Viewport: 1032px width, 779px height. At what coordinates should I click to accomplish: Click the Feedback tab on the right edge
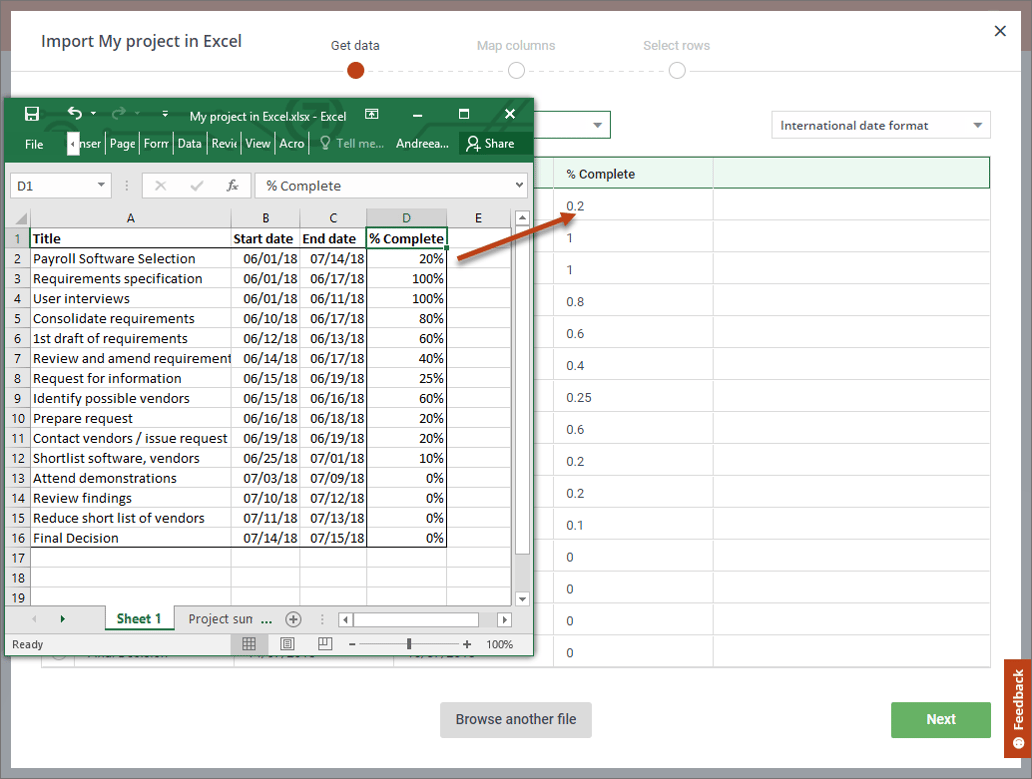click(1017, 709)
